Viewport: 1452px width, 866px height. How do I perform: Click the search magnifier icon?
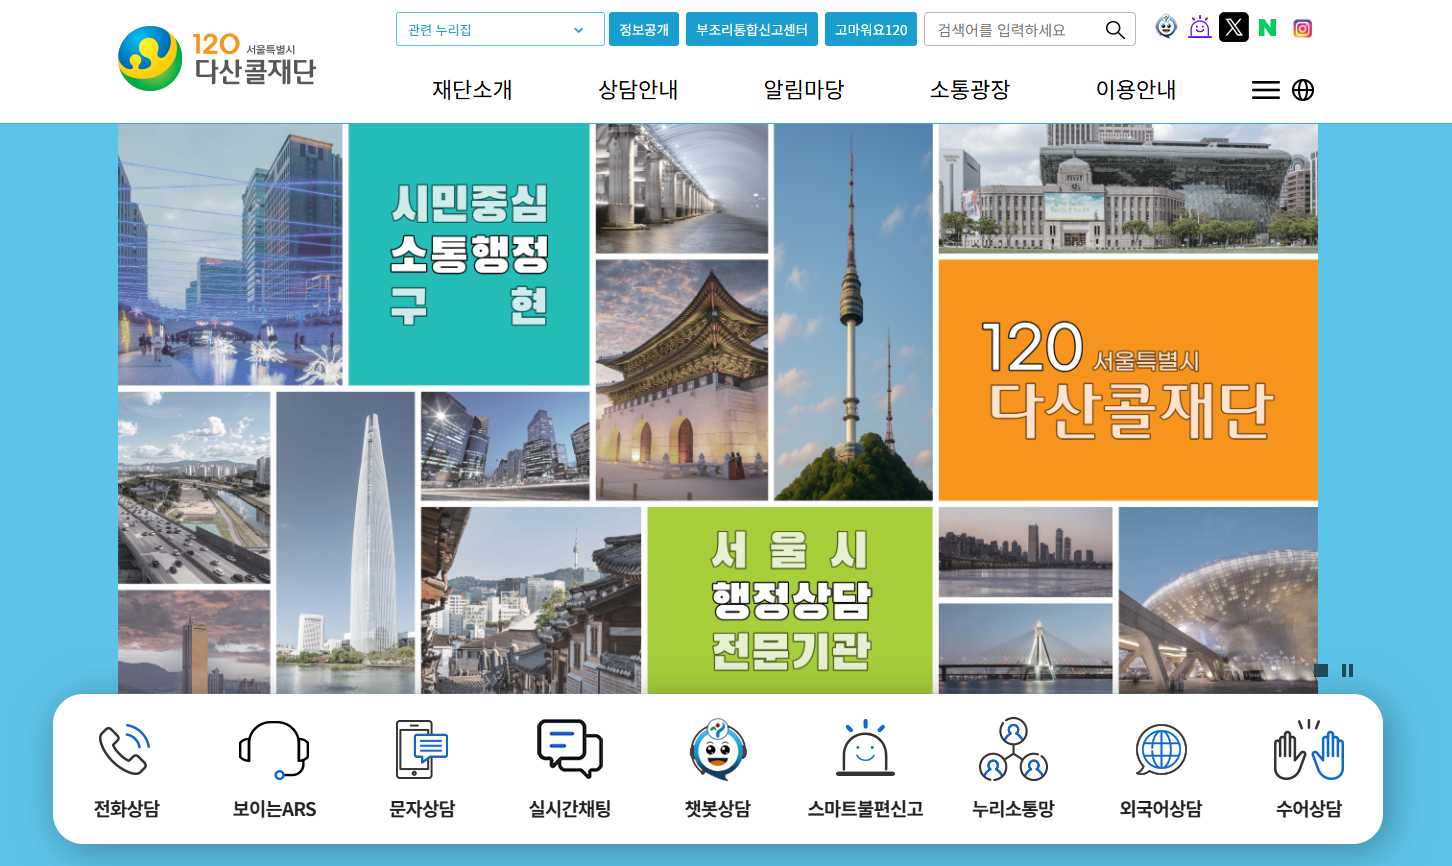[x=1114, y=29]
